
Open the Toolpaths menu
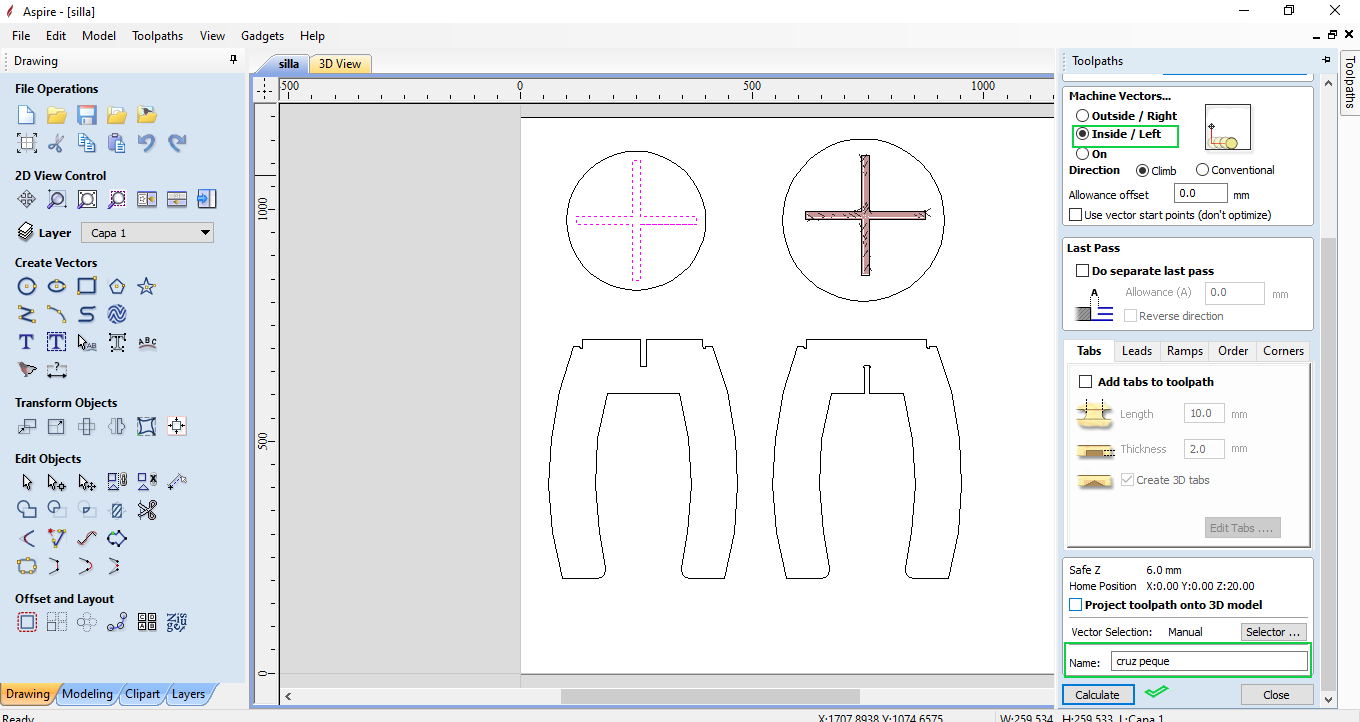tap(158, 35)
